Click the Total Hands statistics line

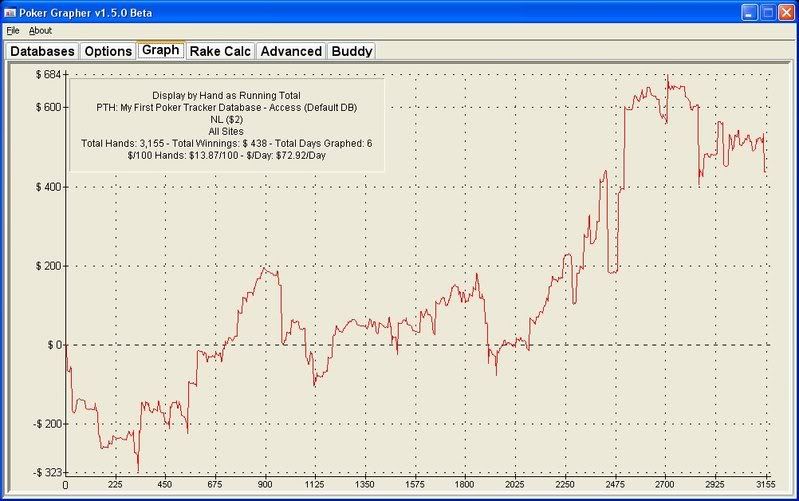coord(226,144)
